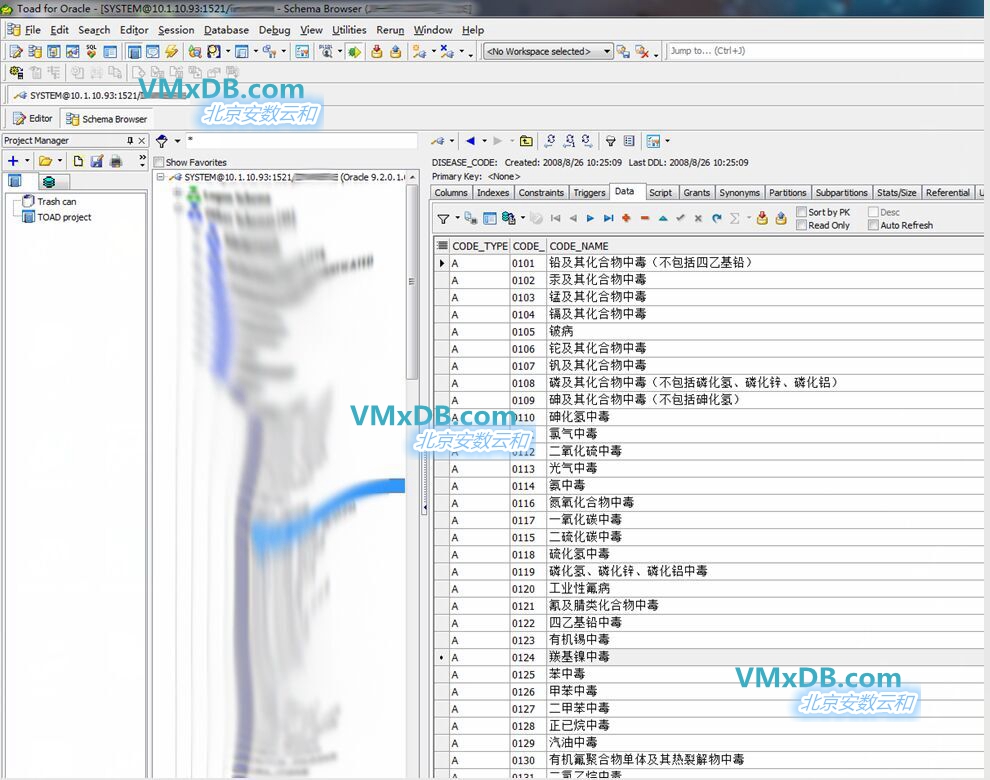Screen dimensions: 990x780
Task: Open the workspace selection dropdown
Action: (x=607, y=51)
